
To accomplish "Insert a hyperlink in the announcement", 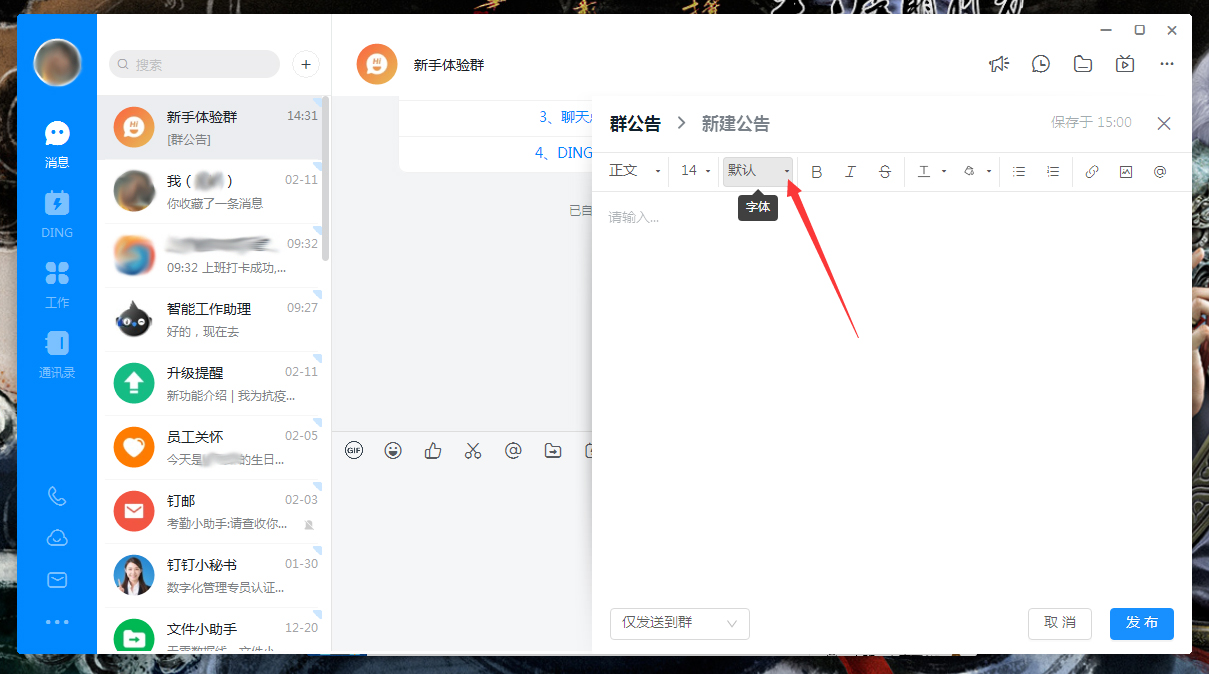I will pyautogui.click(x=1092, y=171).
